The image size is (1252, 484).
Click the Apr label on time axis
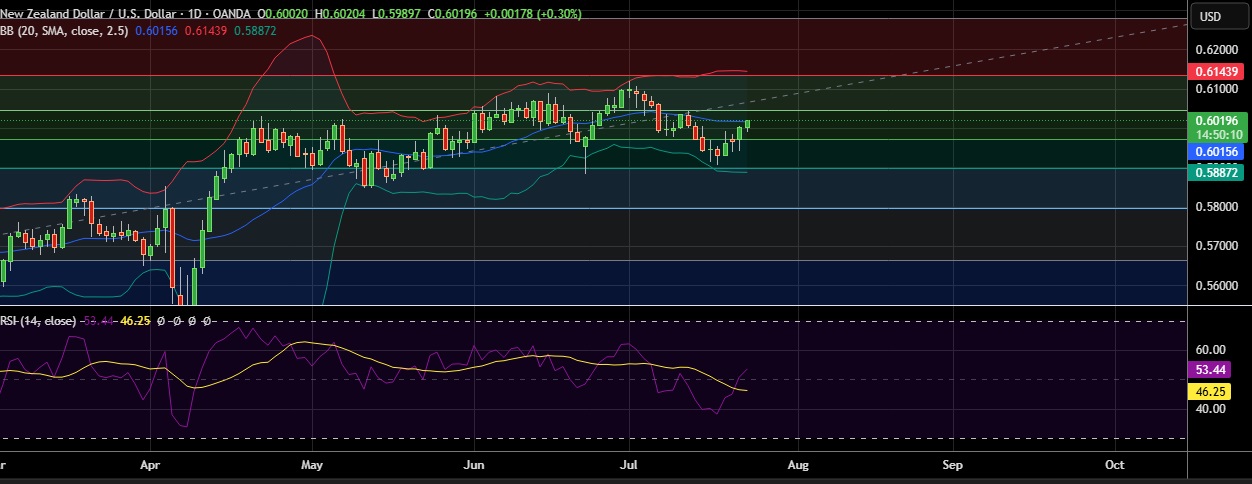(x=151, y=465)
